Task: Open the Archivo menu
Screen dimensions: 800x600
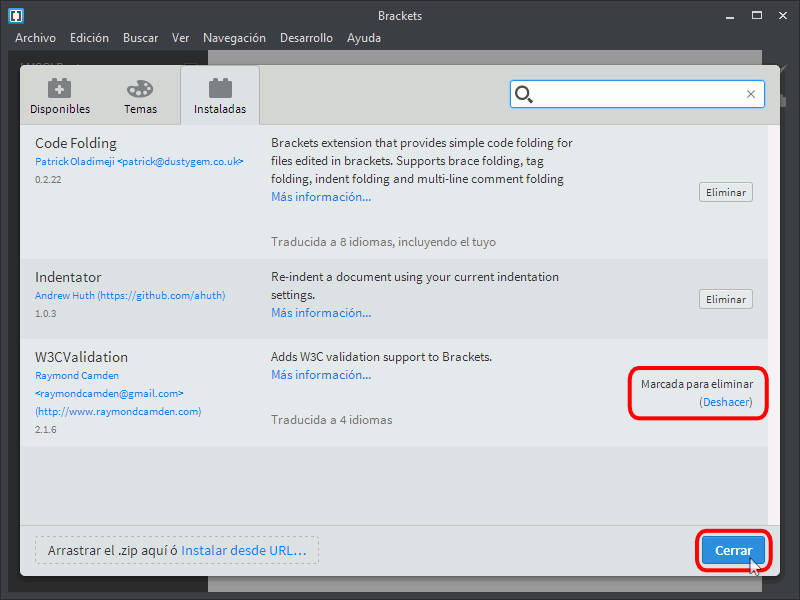Action: click(35, 38)
